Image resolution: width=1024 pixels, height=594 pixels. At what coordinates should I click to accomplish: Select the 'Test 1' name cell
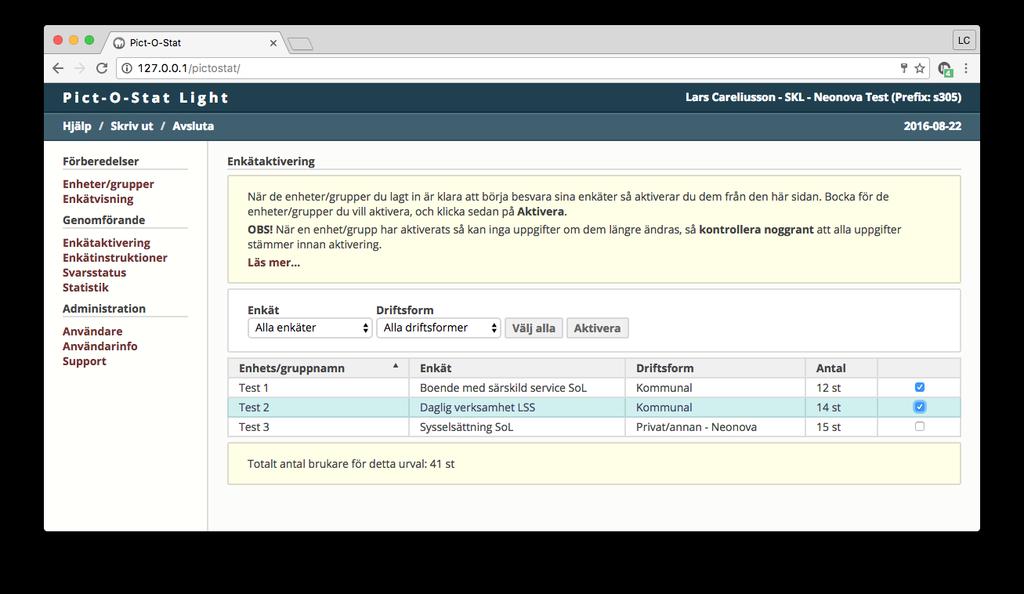pyautogui.click(x=319, y=388)
